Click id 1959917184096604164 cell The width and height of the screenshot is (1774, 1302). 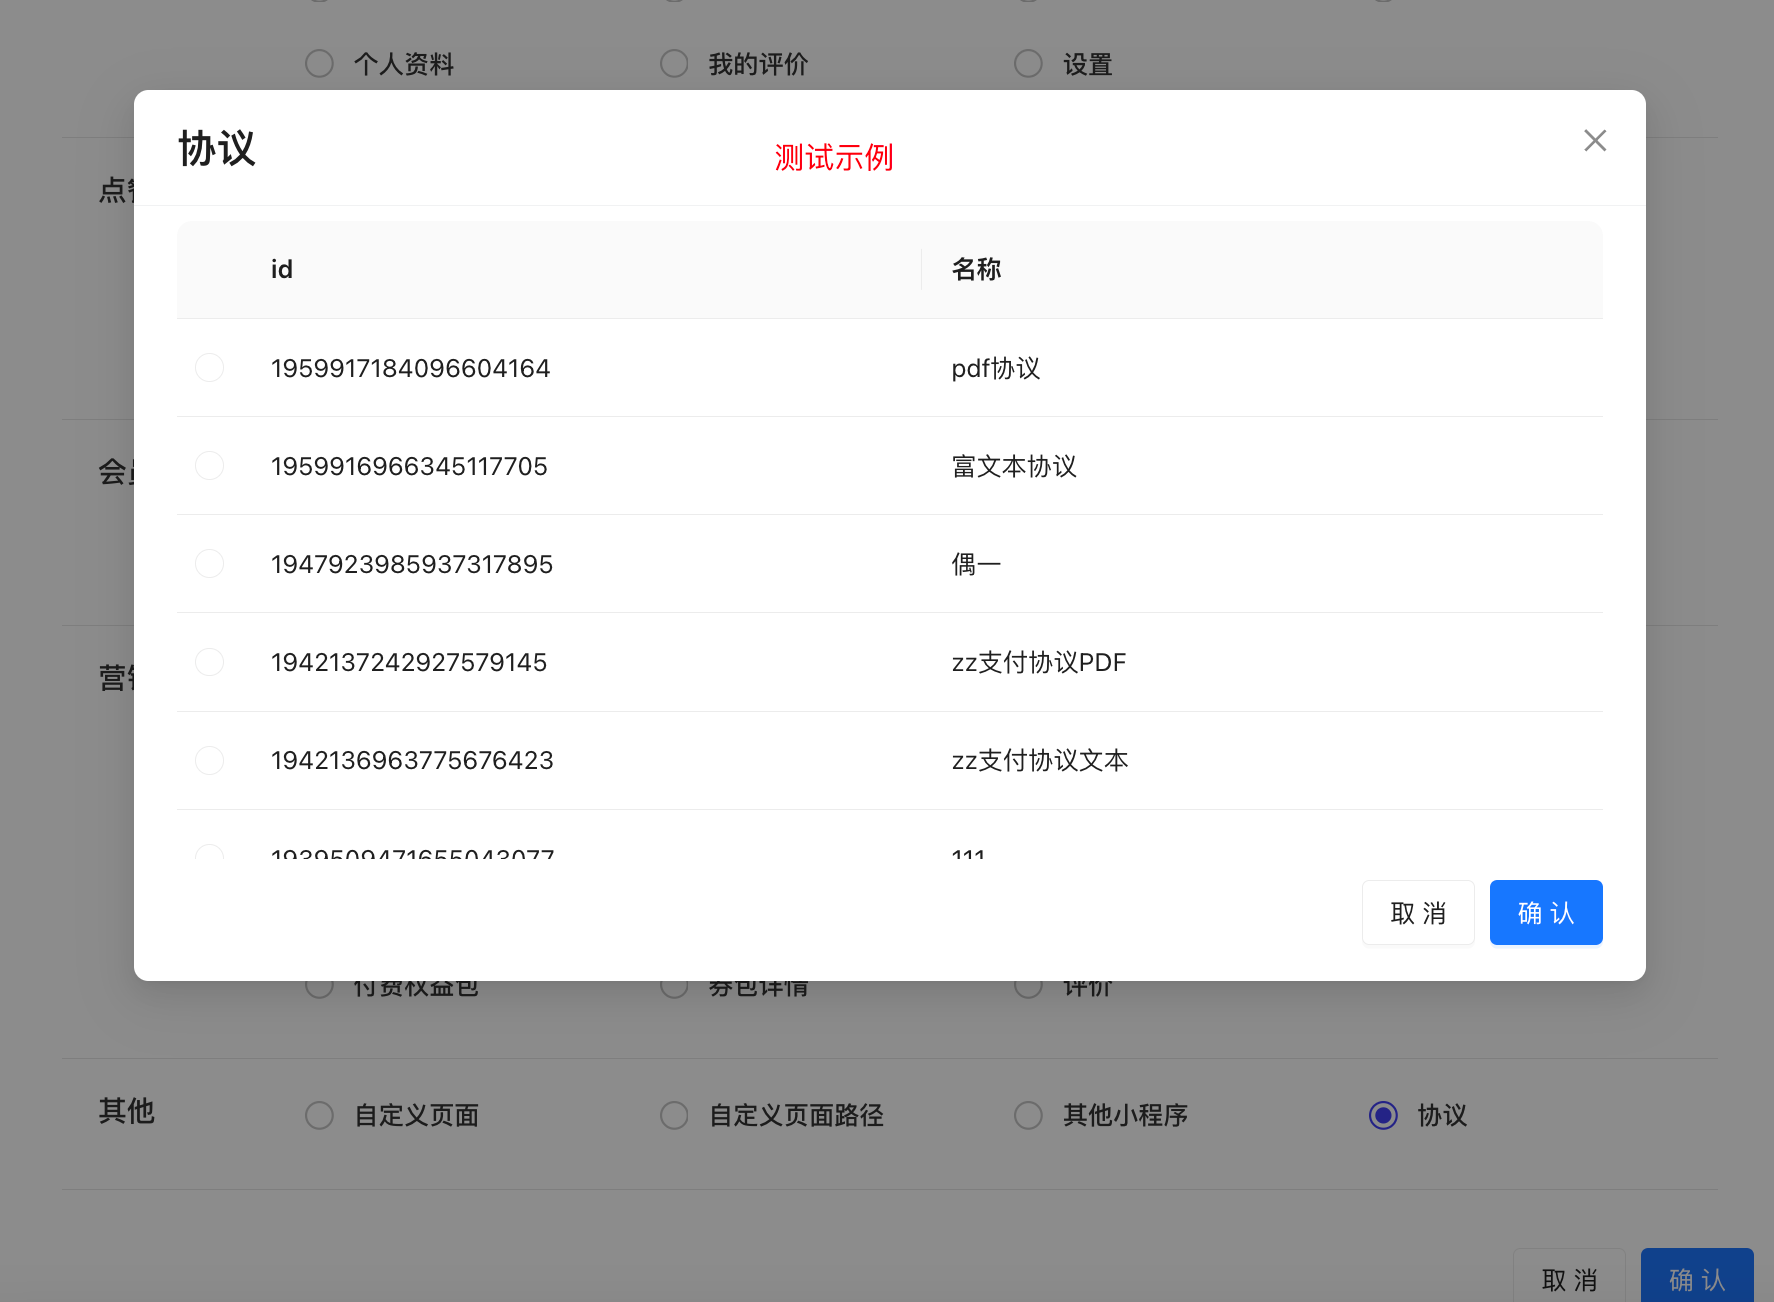pyautogui.click(x=410, y=369)
